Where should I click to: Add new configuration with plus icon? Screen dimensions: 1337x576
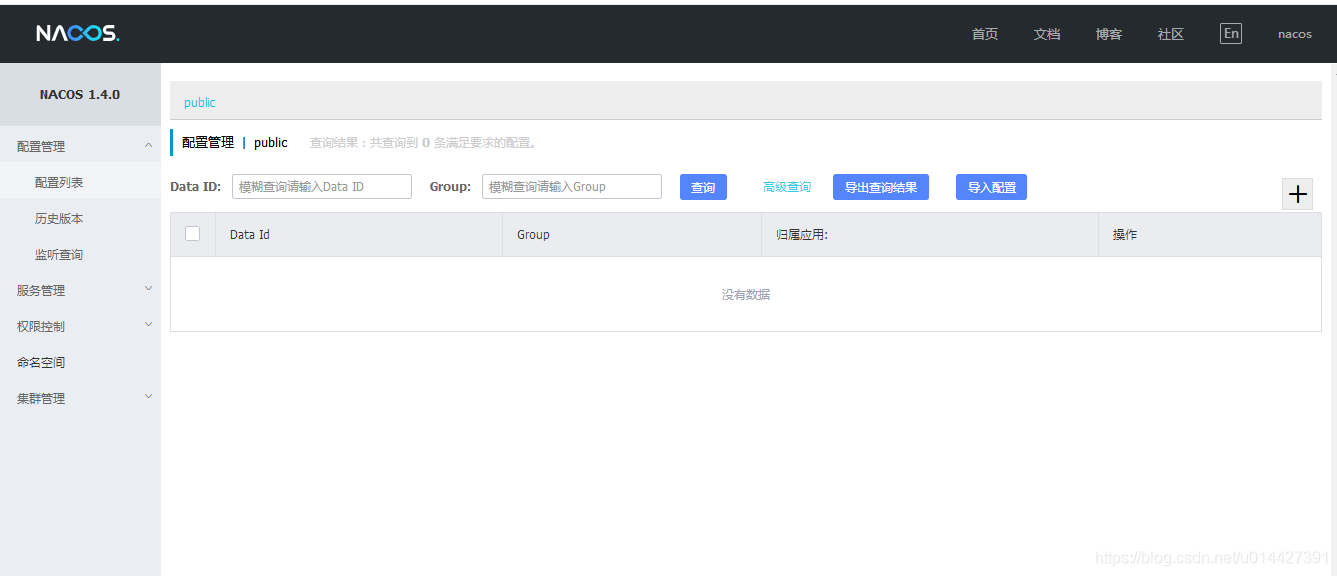(x=1298, y=194)
